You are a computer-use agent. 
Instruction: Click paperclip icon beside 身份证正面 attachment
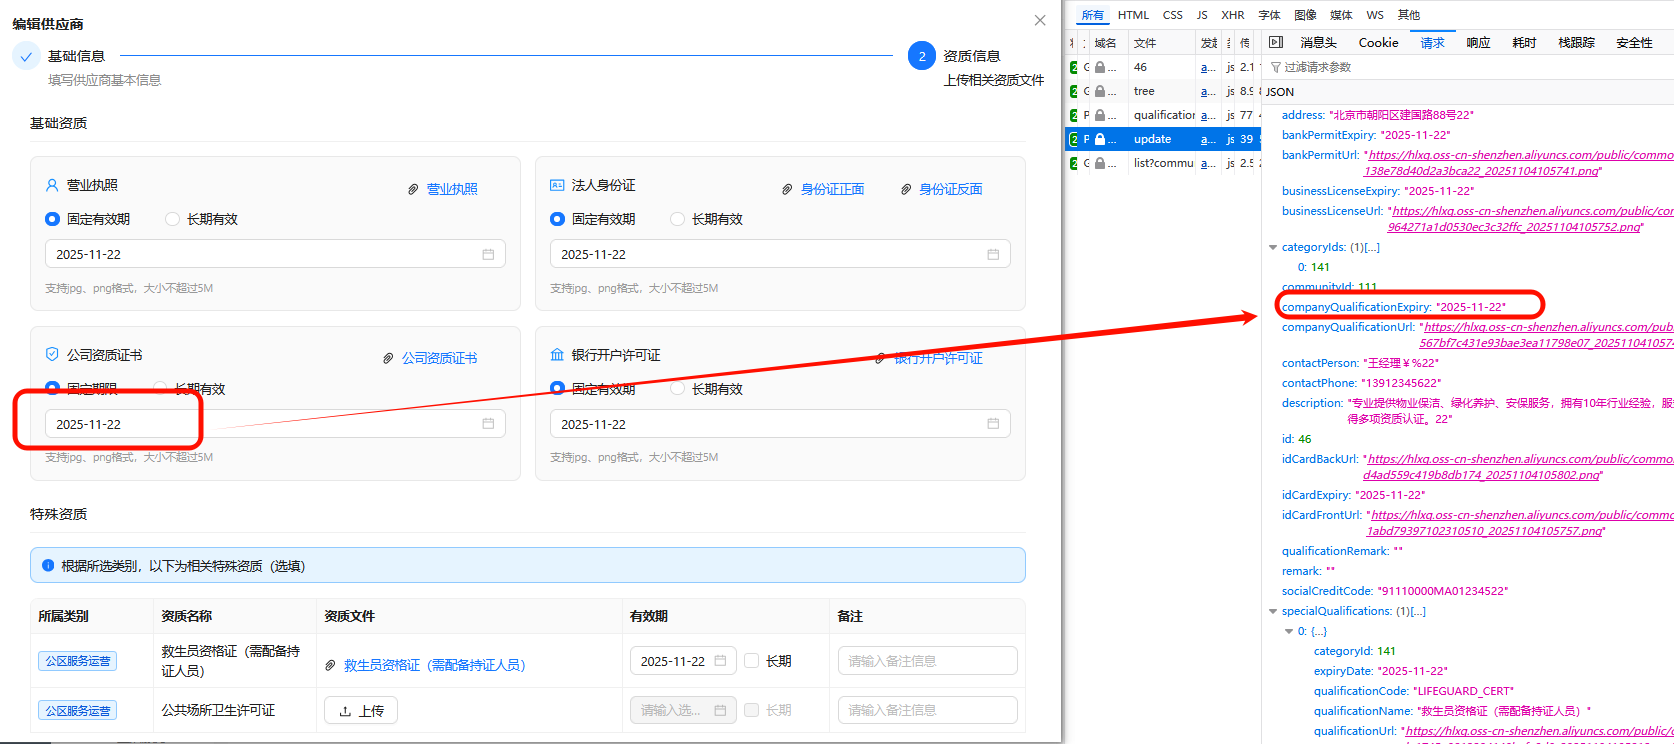pos(787,189)
